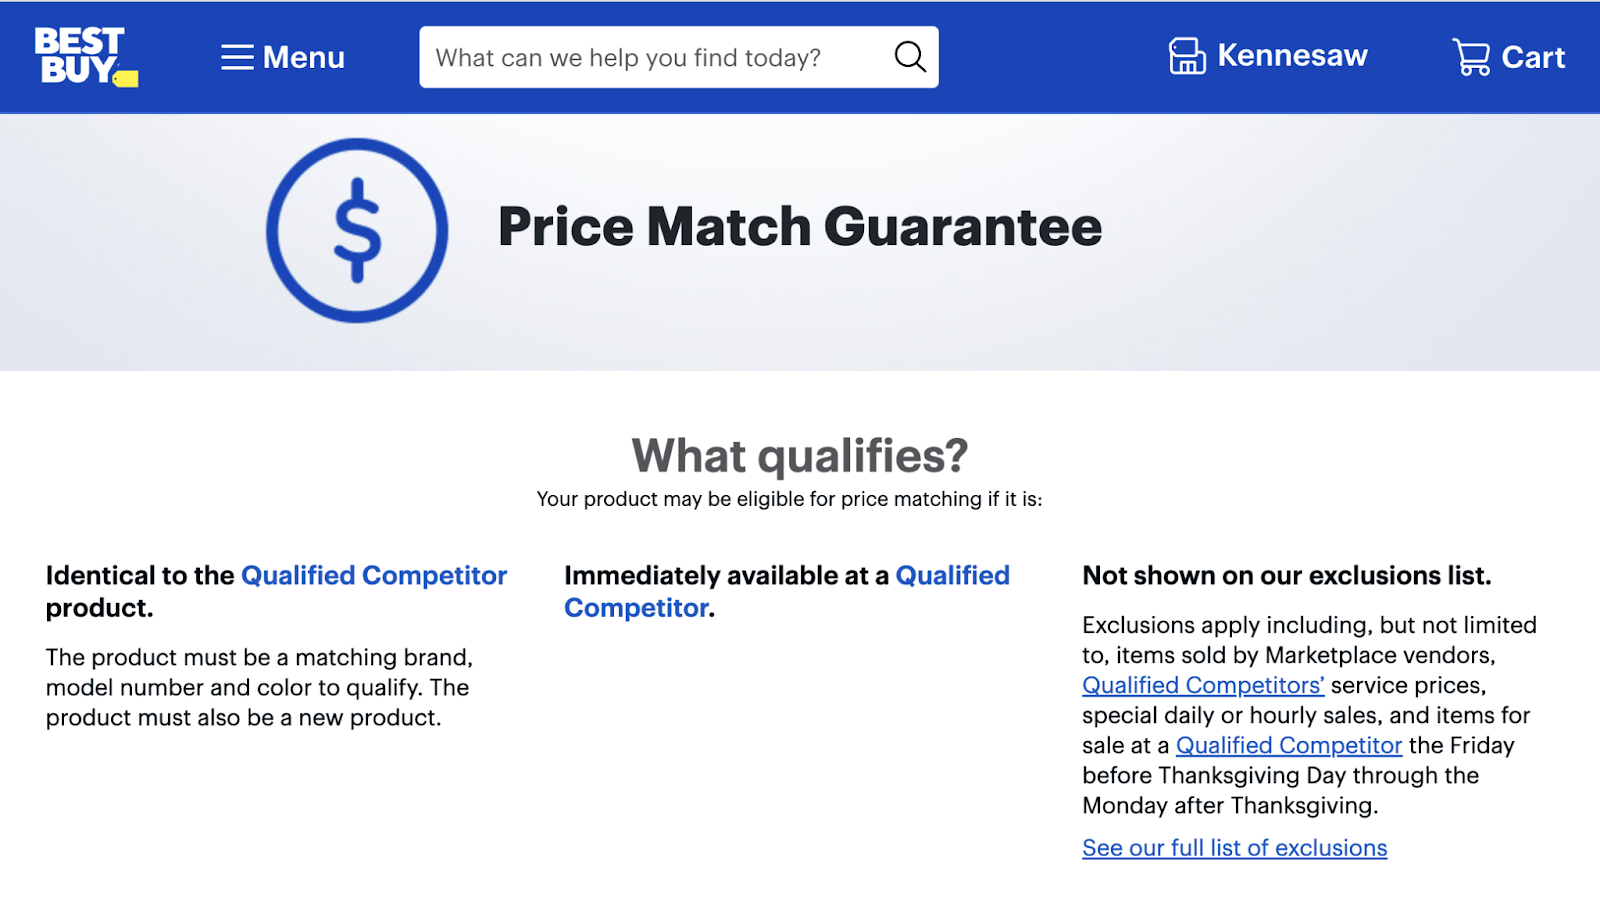Open Qualified Competitor link under Immediately available
The height and width of the screenshot is (905, 1600).
951,575
